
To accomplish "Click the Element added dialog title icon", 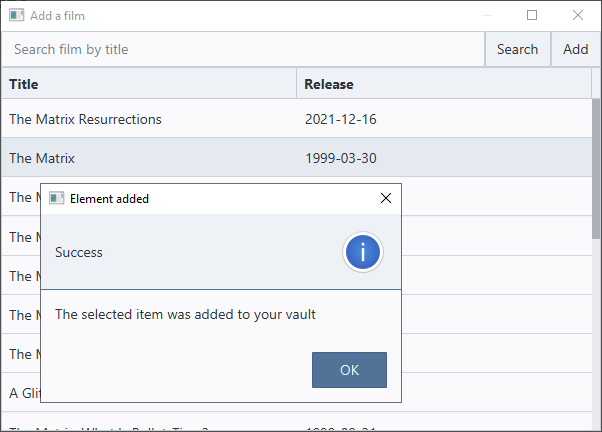I will tap(56, 199).
